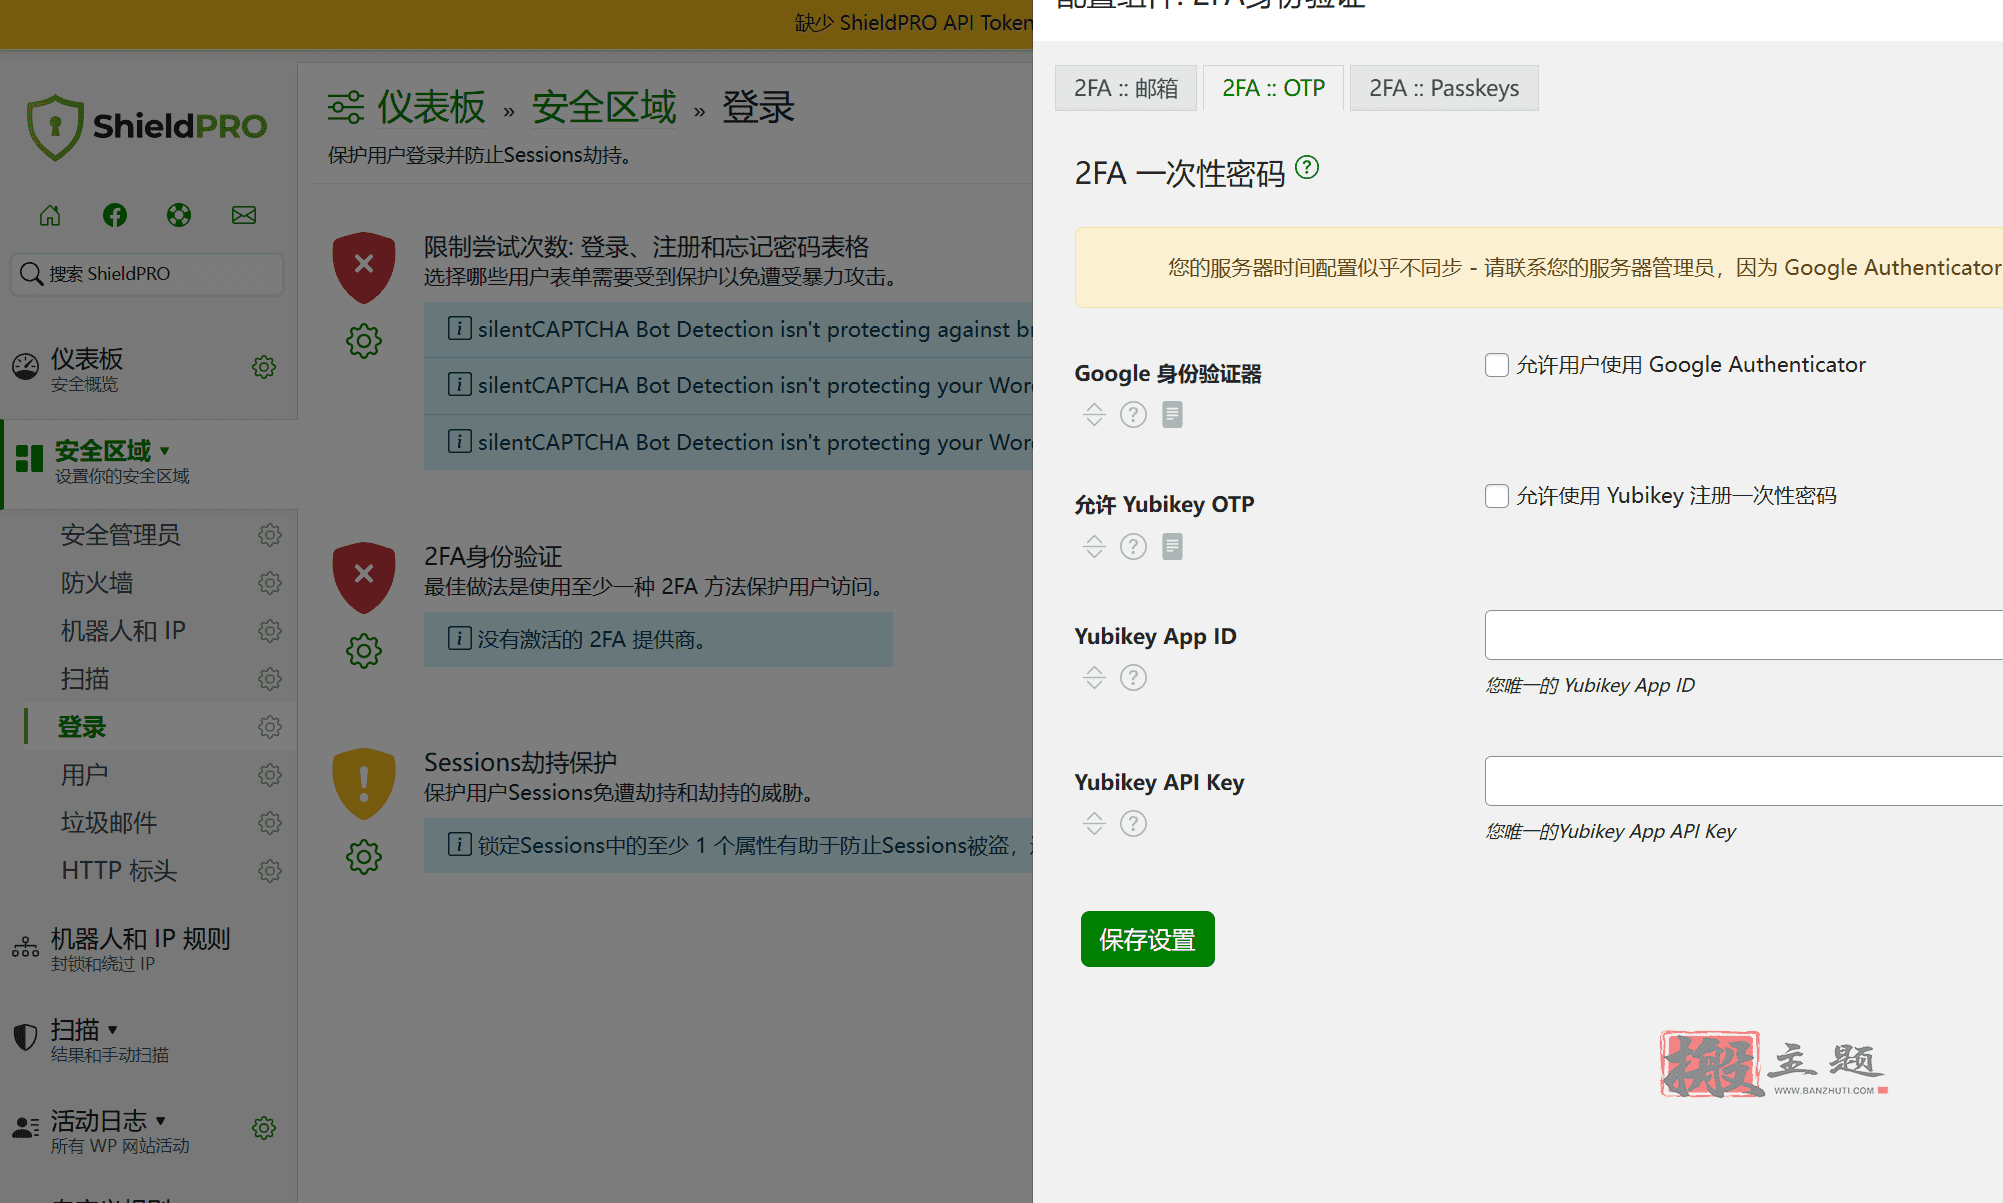
Task: Open gear settings for 扫描 submenu
Action: click(x=270, y=679)
